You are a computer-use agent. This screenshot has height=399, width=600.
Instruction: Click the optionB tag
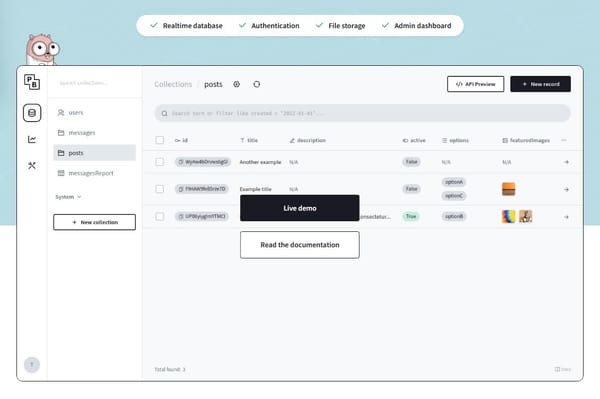454,217
